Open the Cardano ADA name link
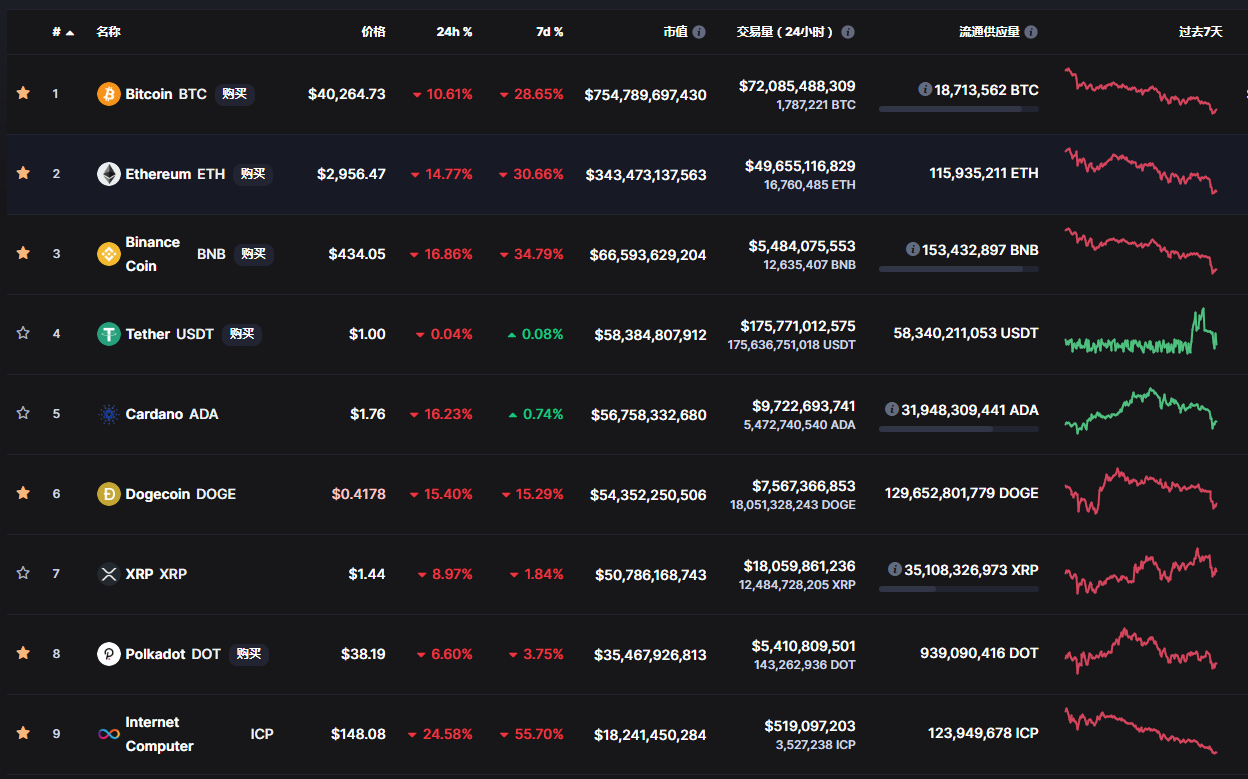 pyautogui.click(x=172, y=414)
